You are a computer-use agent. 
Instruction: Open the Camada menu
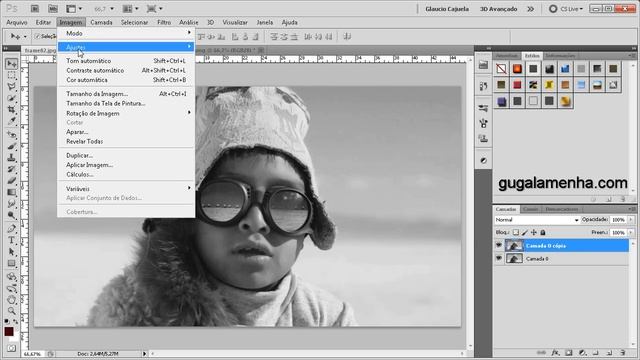pyautogui.click(x=101, y=22)
